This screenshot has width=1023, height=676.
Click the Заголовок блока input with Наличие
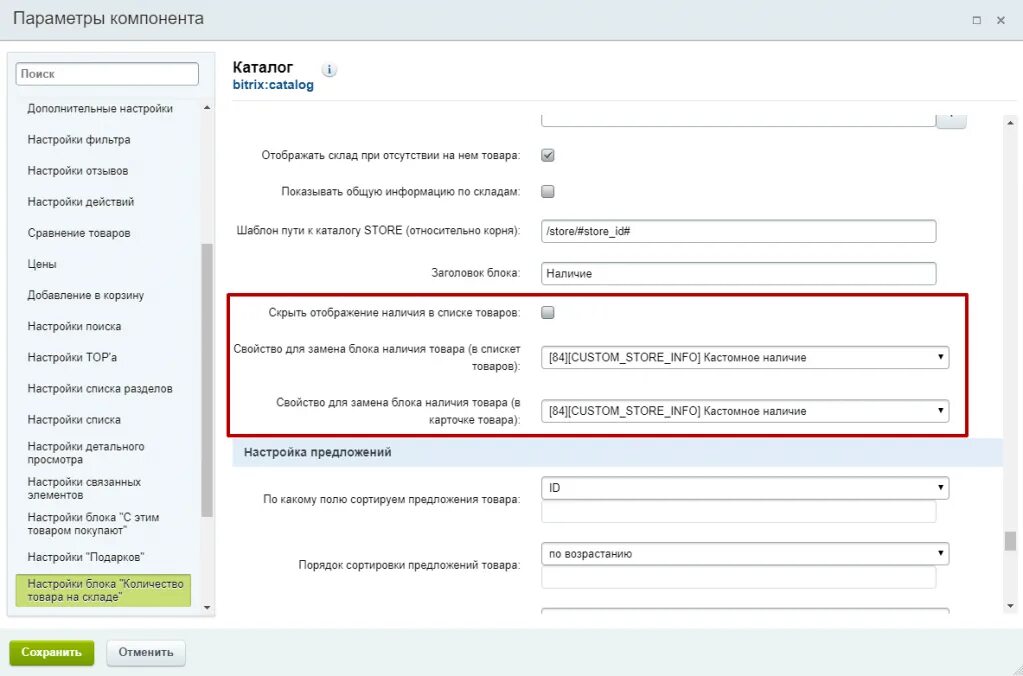pyautogui.click(x=739, y=273)
